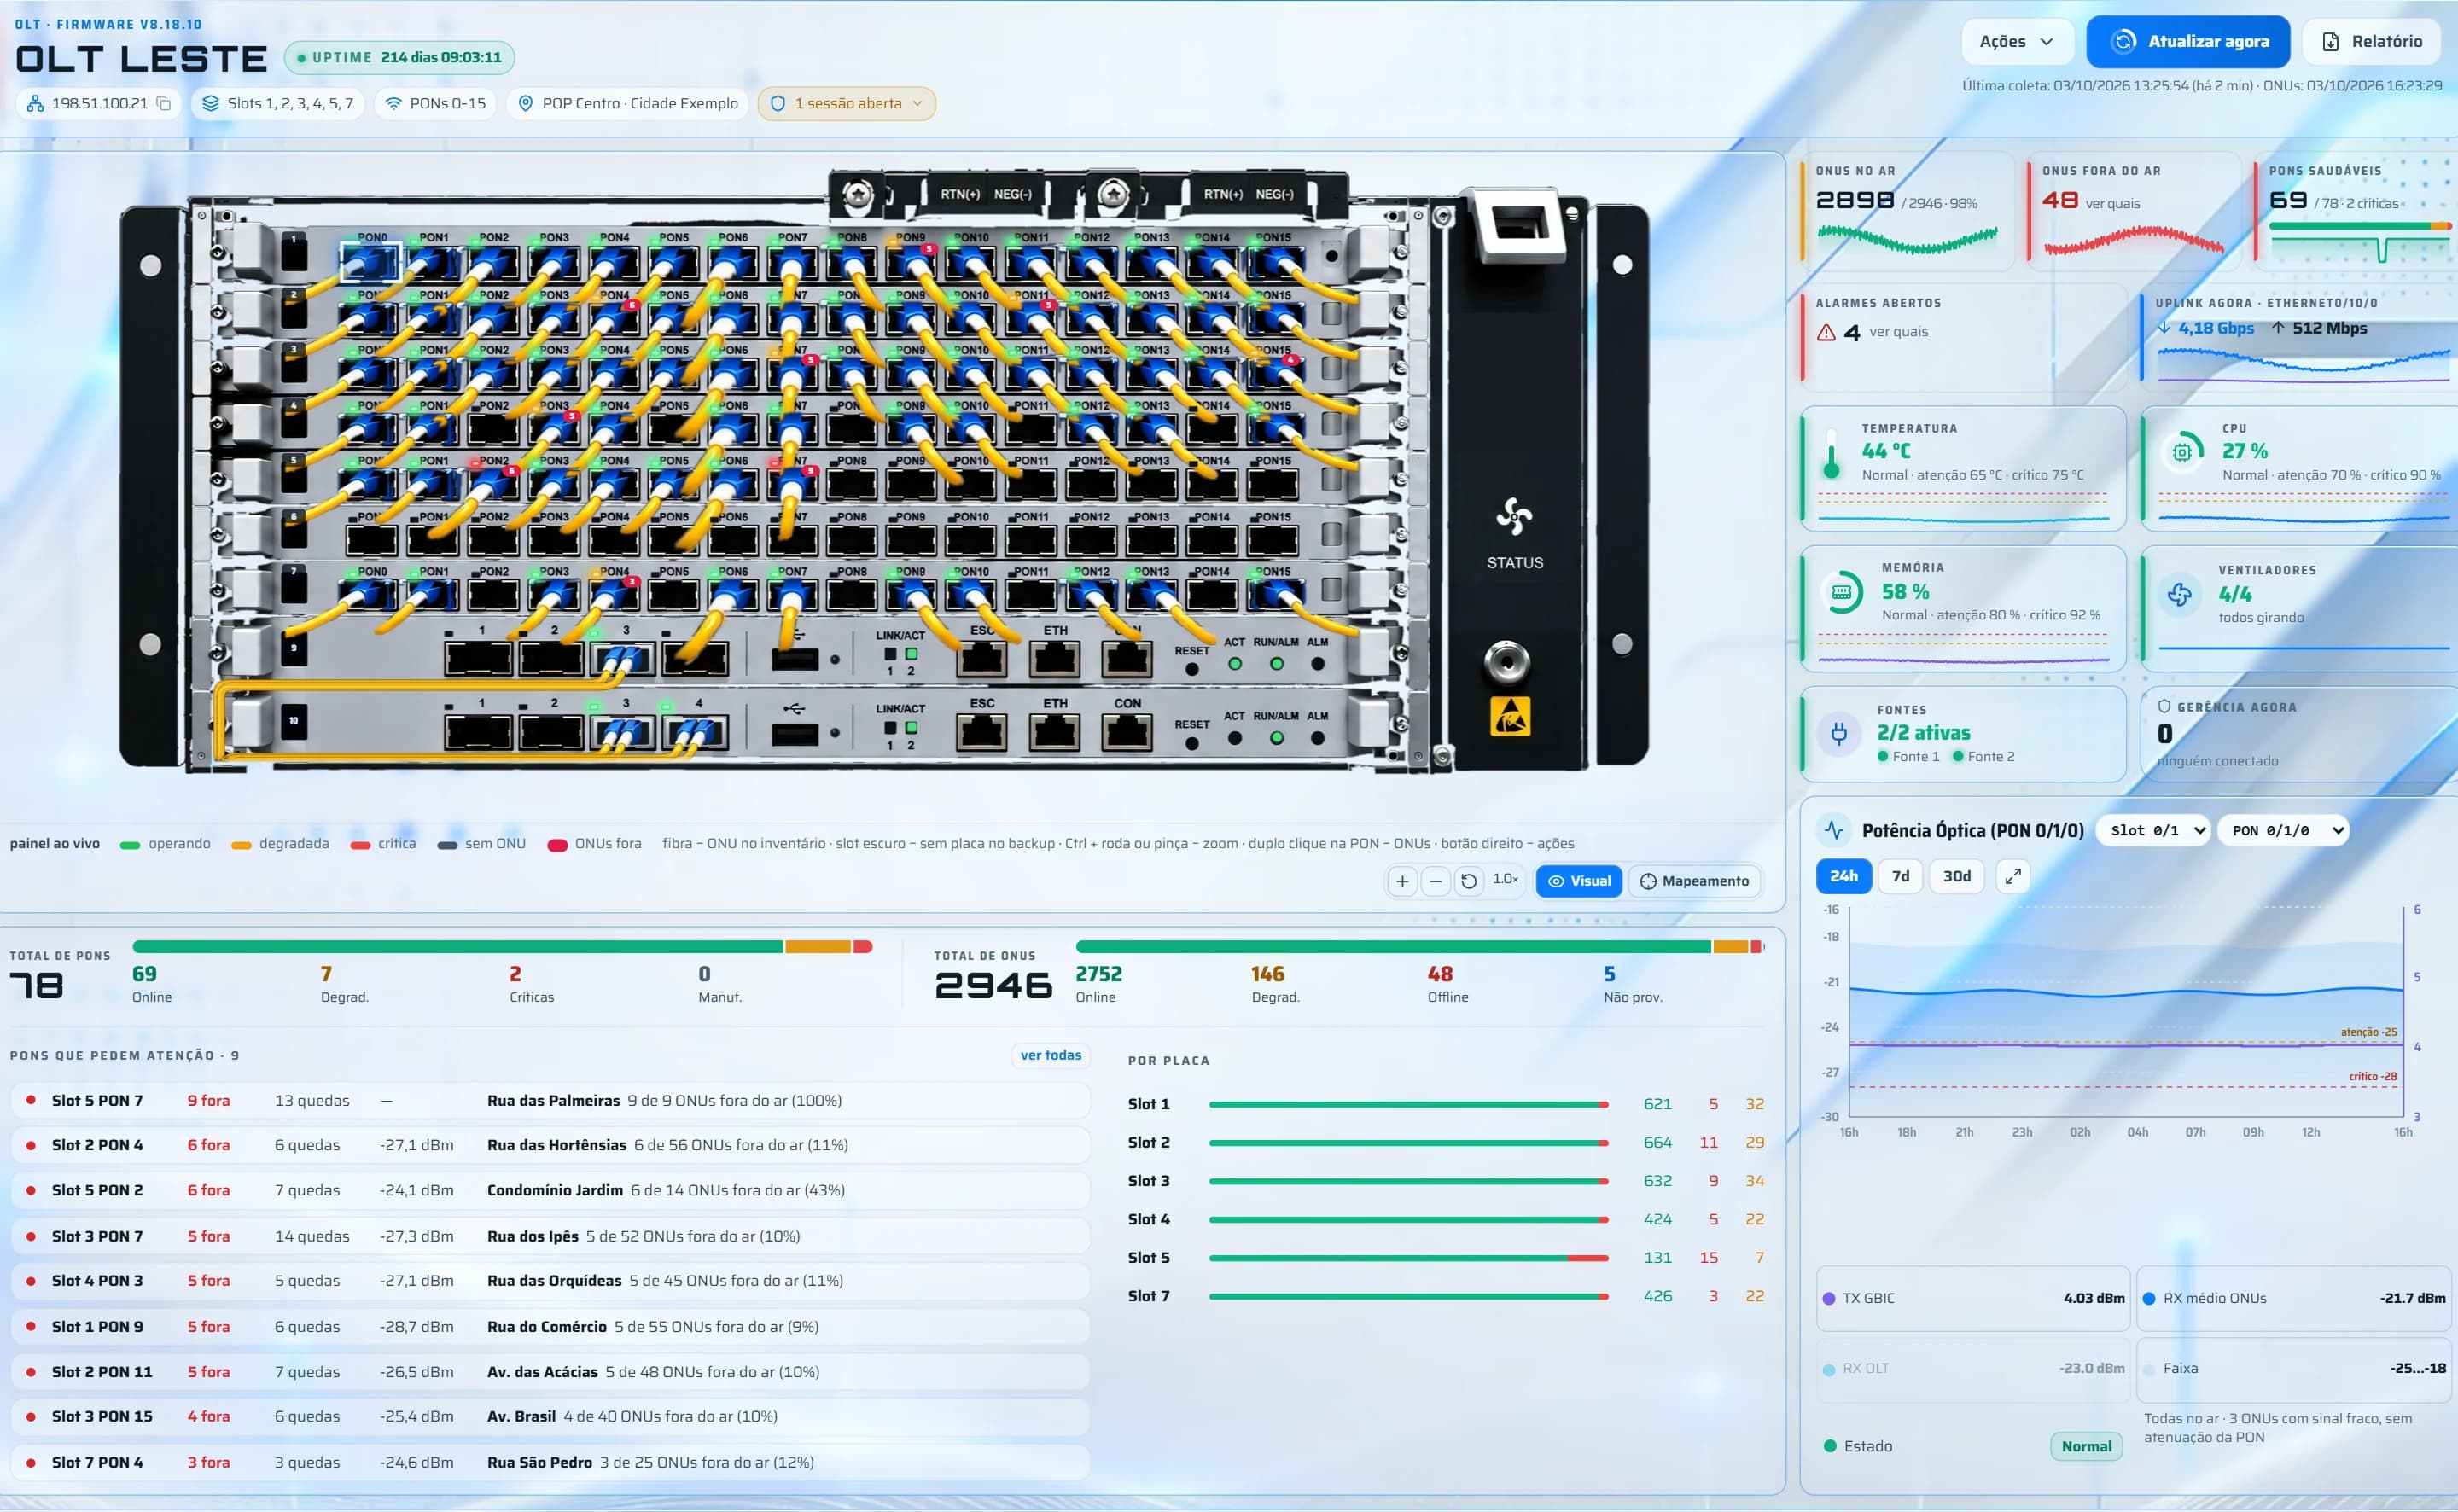Switch to Visual view mode
Viewport: 2458px width, 1512px height.
(x=1579, y=881)
